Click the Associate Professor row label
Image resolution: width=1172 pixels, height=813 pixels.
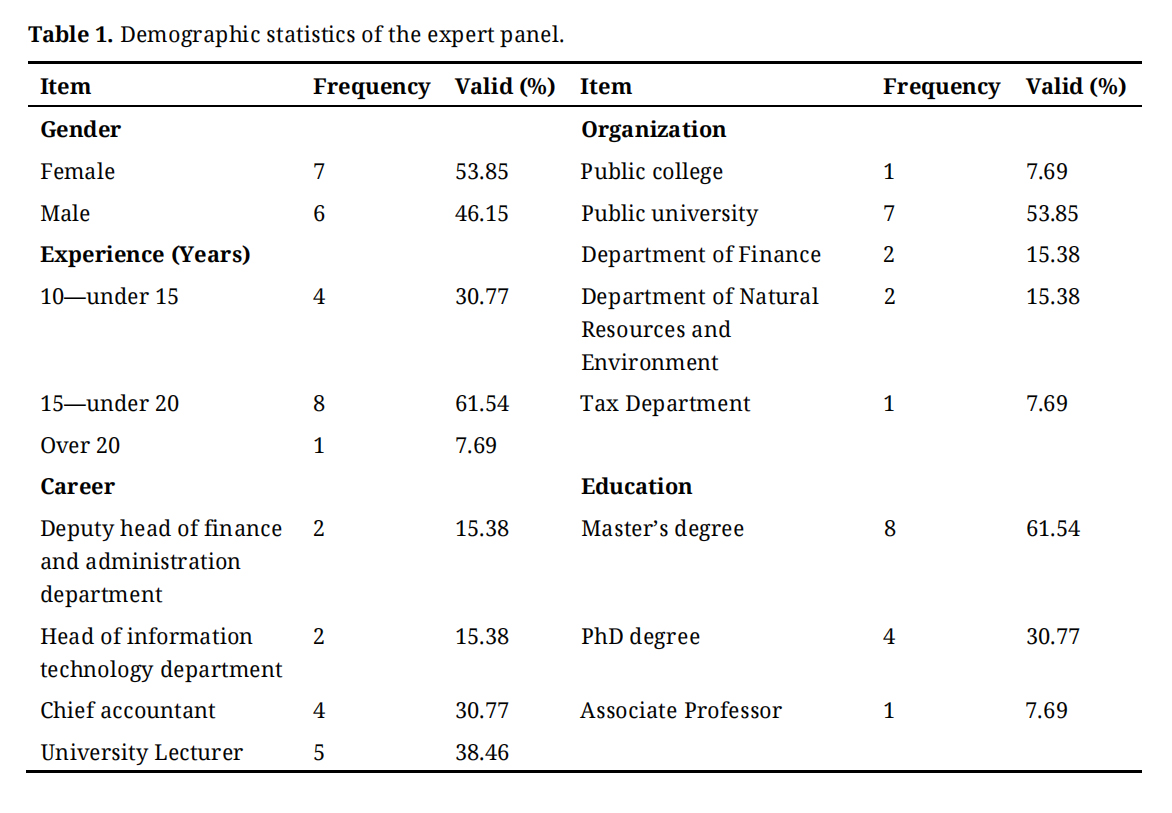coord(681,710)
